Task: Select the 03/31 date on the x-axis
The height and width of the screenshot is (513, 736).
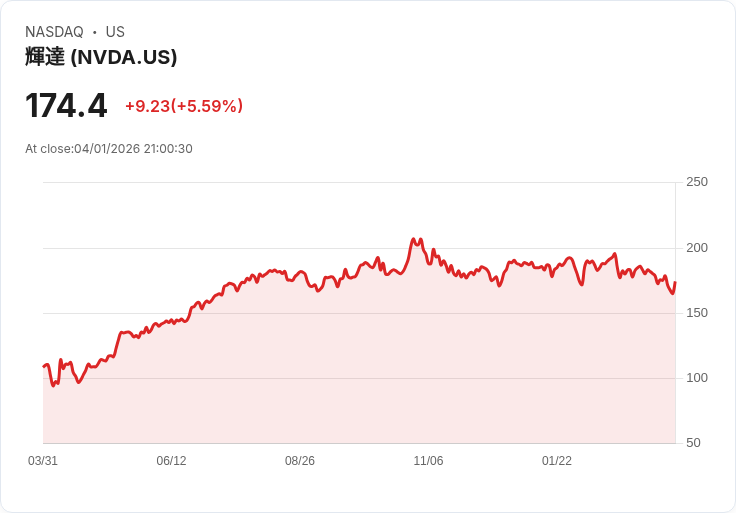Action: pos(43,461)
